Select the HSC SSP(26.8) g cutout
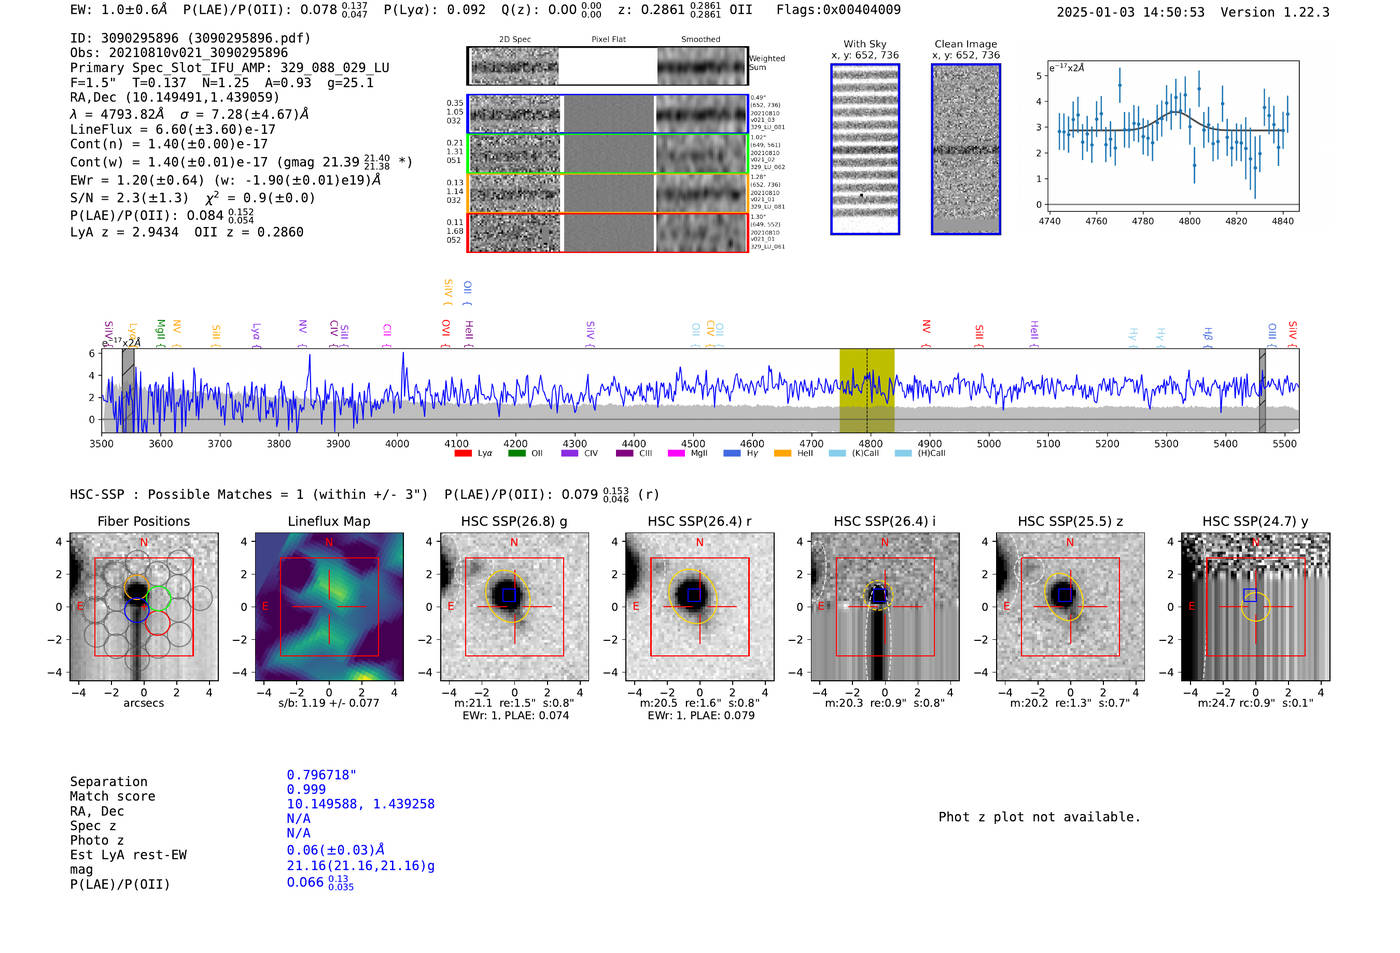Viewport: 1400px width, 953px height. pyautogui.click(x=514, y=607)
